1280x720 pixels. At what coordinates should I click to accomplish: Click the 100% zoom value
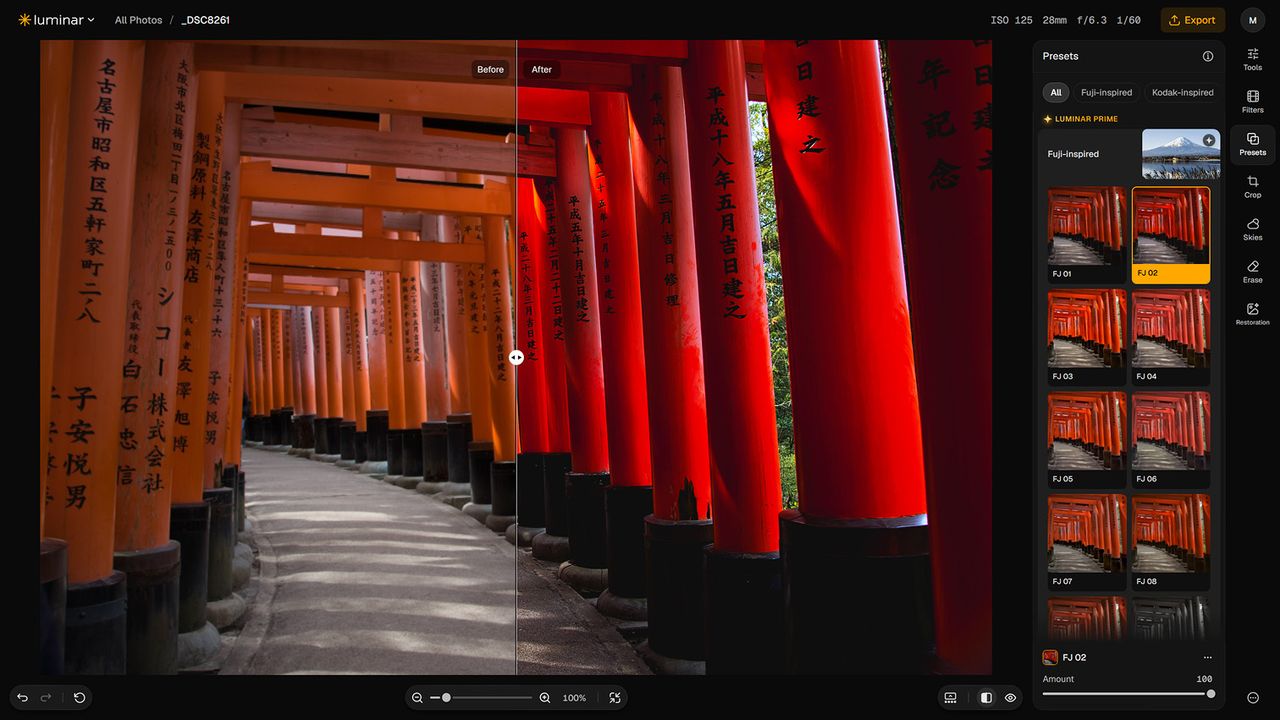[574, 698]
